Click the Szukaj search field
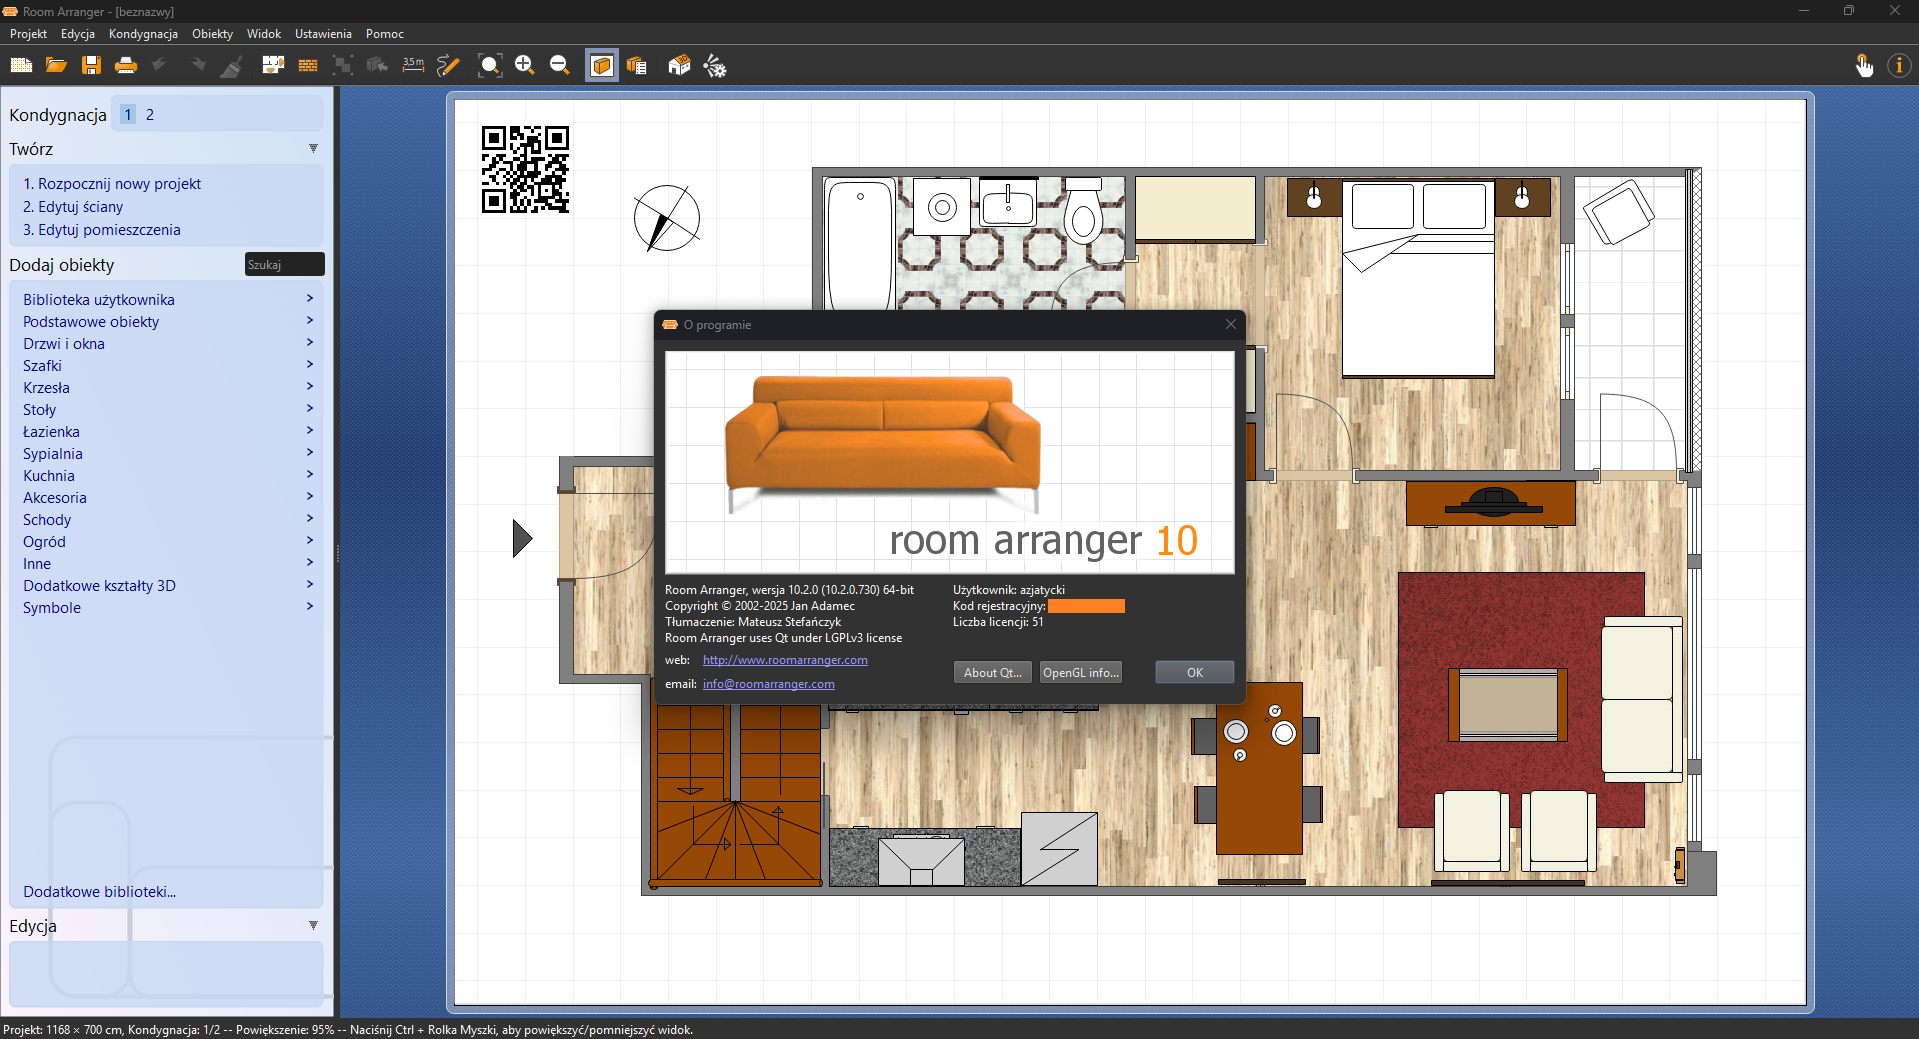Image resolution: width=1919 pixels, height=1039 pixels. pos(285,264)
